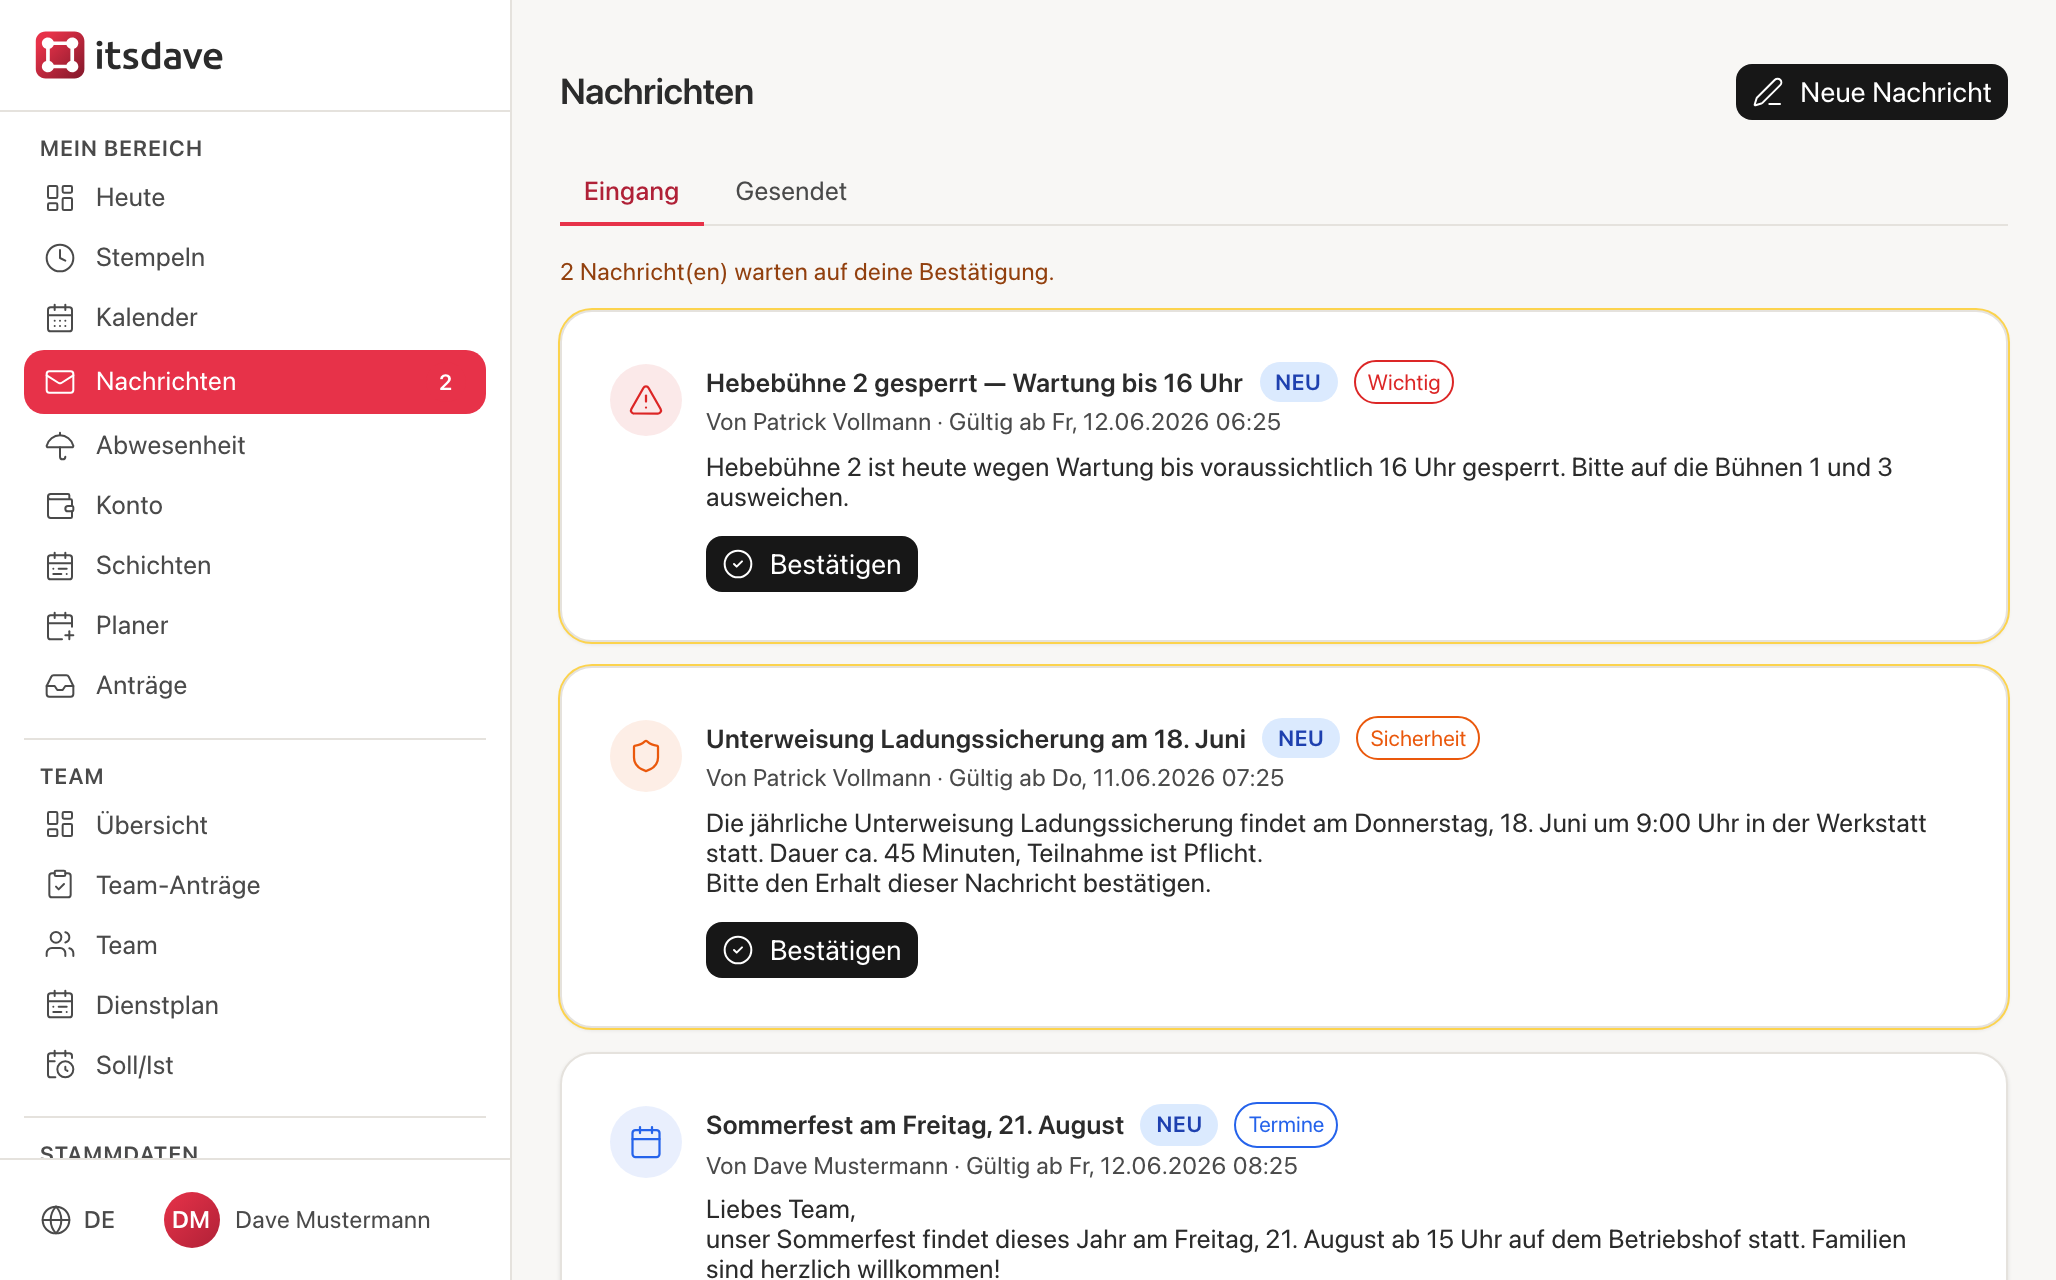This screenshot has width=2056, height=1280.
Task: Confirm the Unterweisung Ladungssicherung message
Action: (x=812, y=950)
